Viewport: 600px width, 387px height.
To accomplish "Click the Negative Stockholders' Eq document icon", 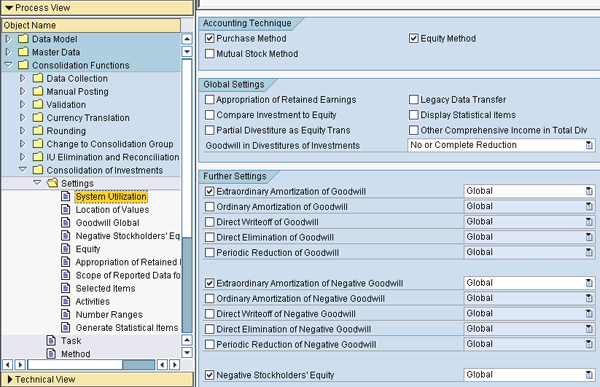I will tap(66, 235).
